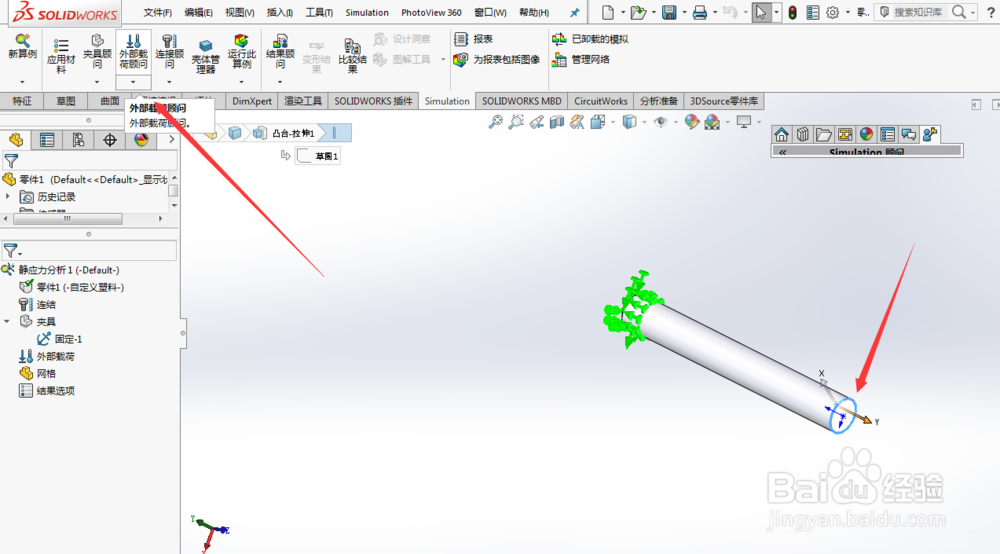Click the New document icon
This screenshot has width=1000, height=554.
pos(608,12)
